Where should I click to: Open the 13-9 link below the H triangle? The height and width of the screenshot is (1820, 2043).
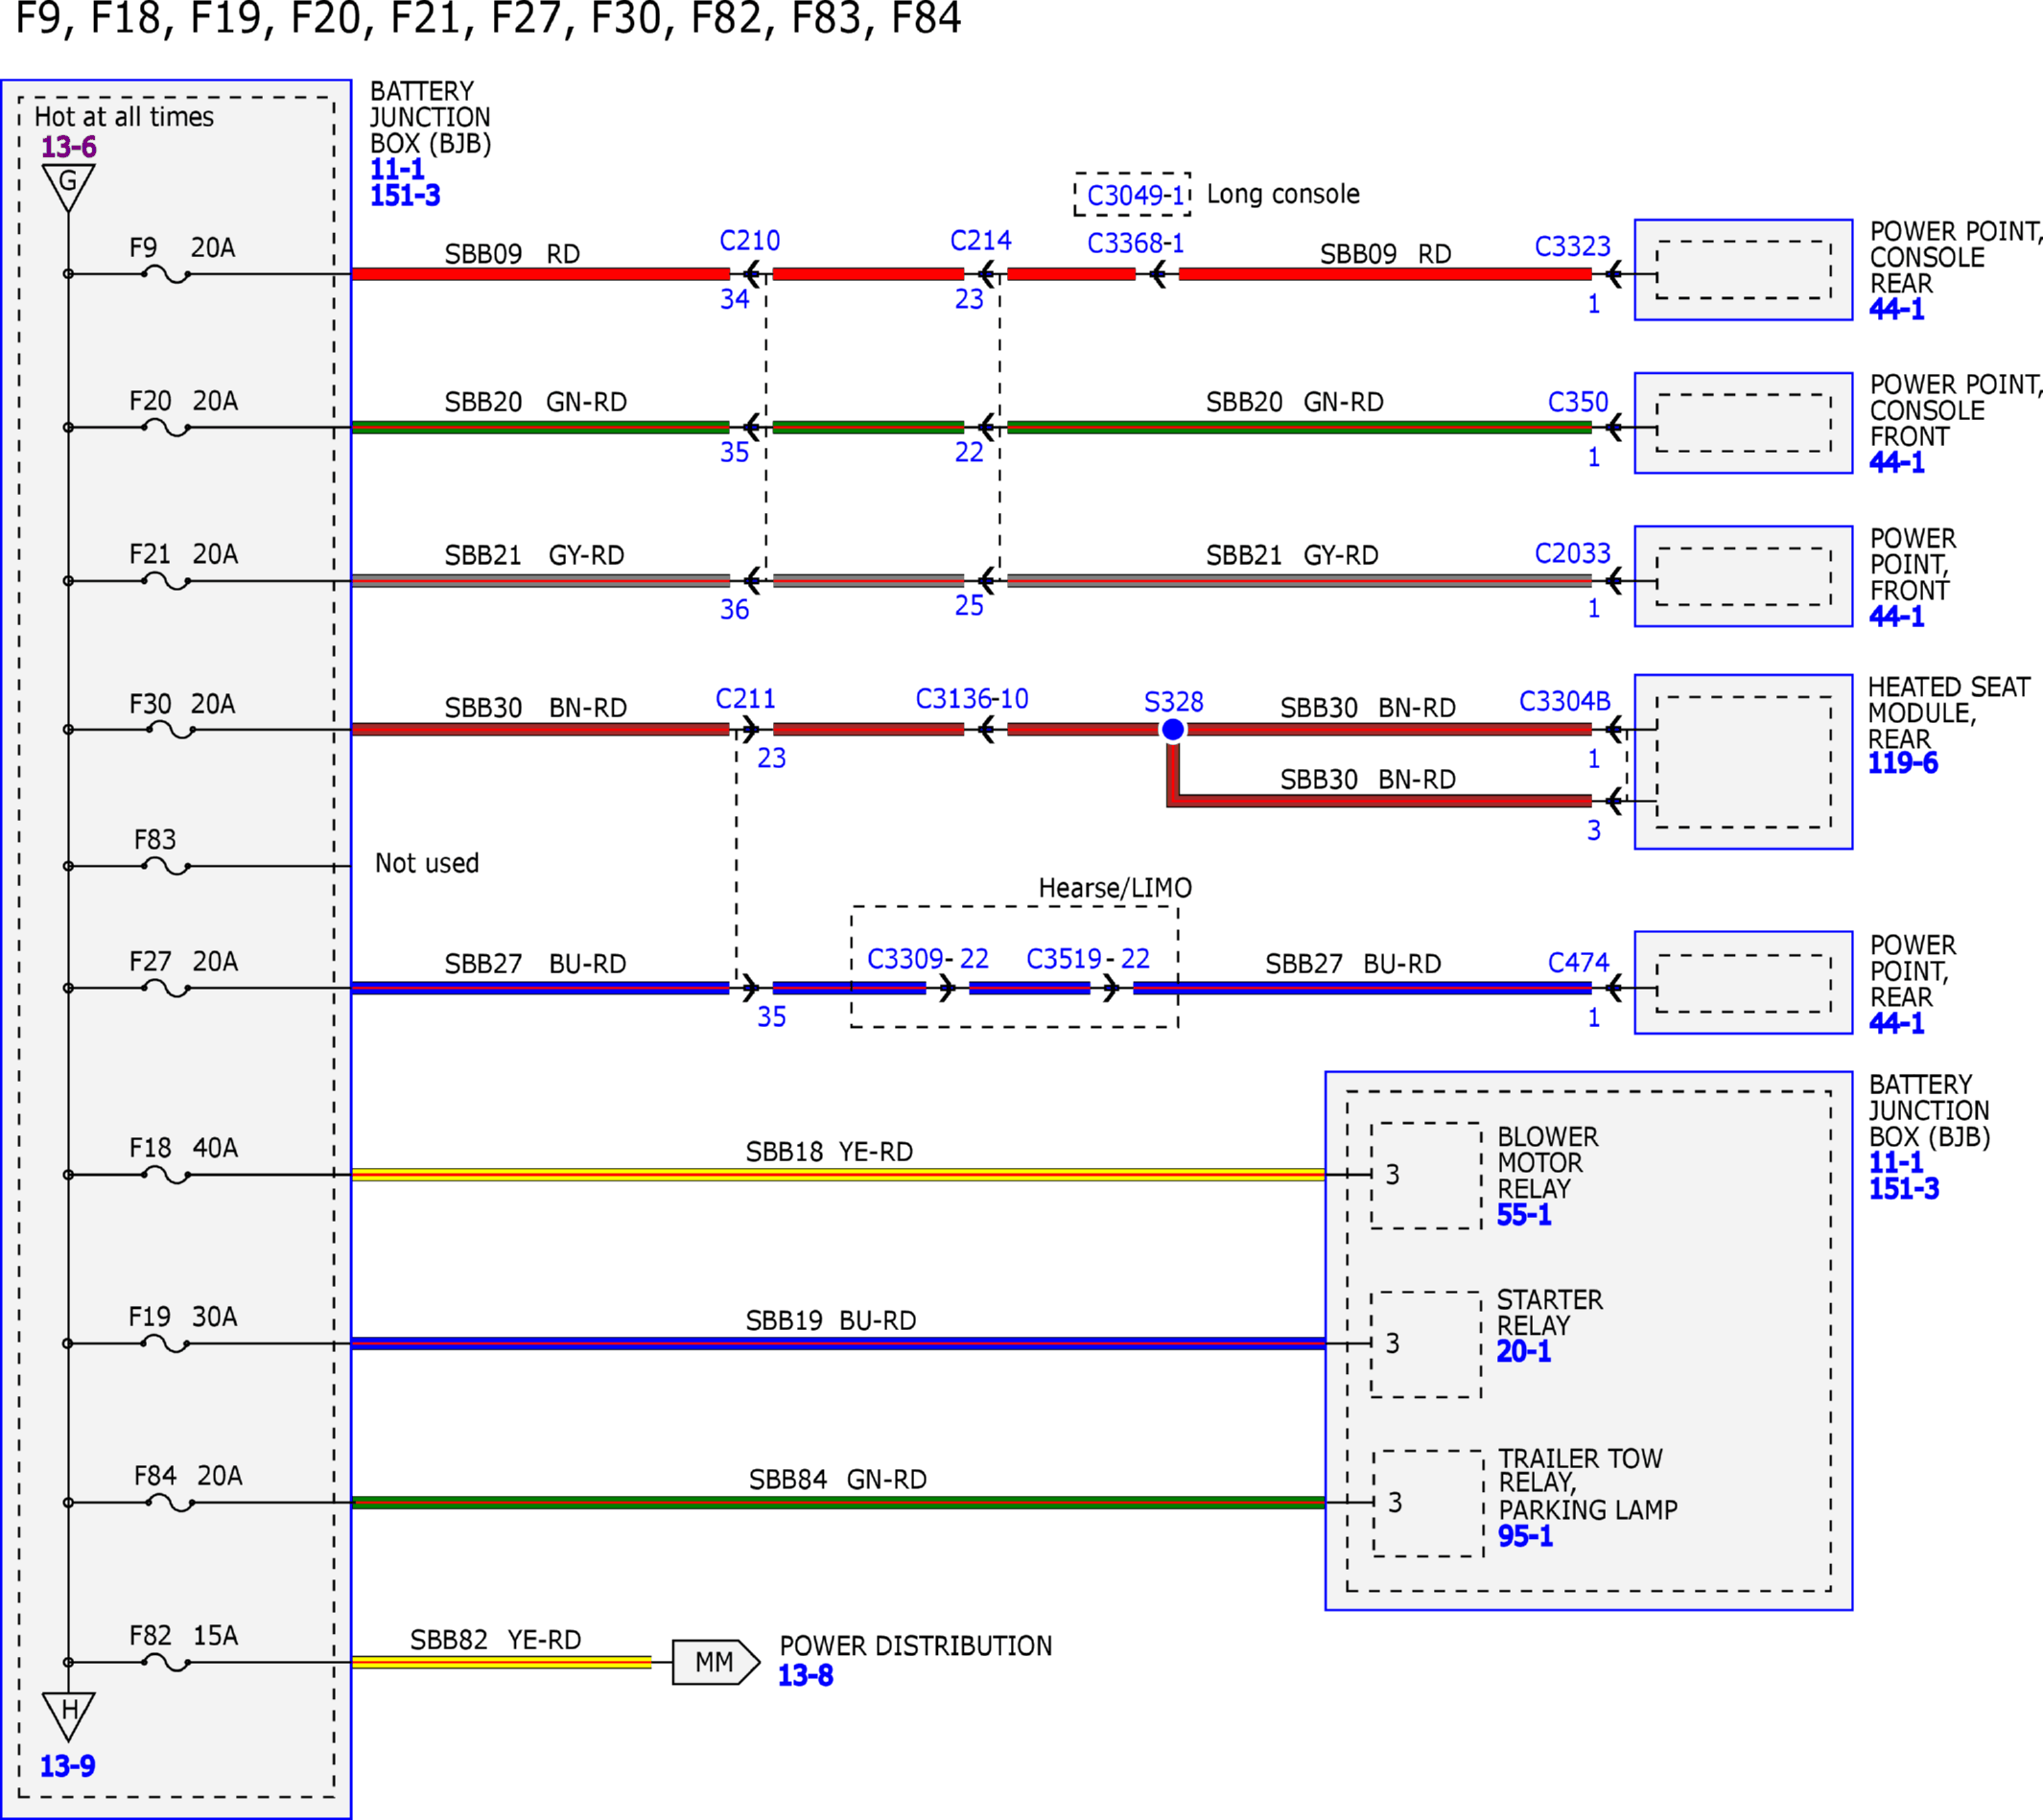67,1766
